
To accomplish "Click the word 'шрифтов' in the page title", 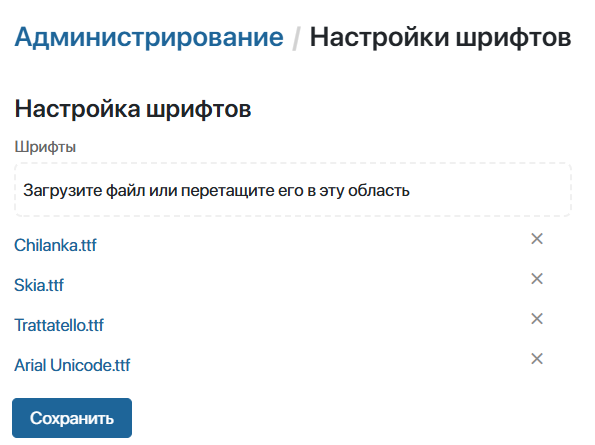I will click(x=513, y=38).
